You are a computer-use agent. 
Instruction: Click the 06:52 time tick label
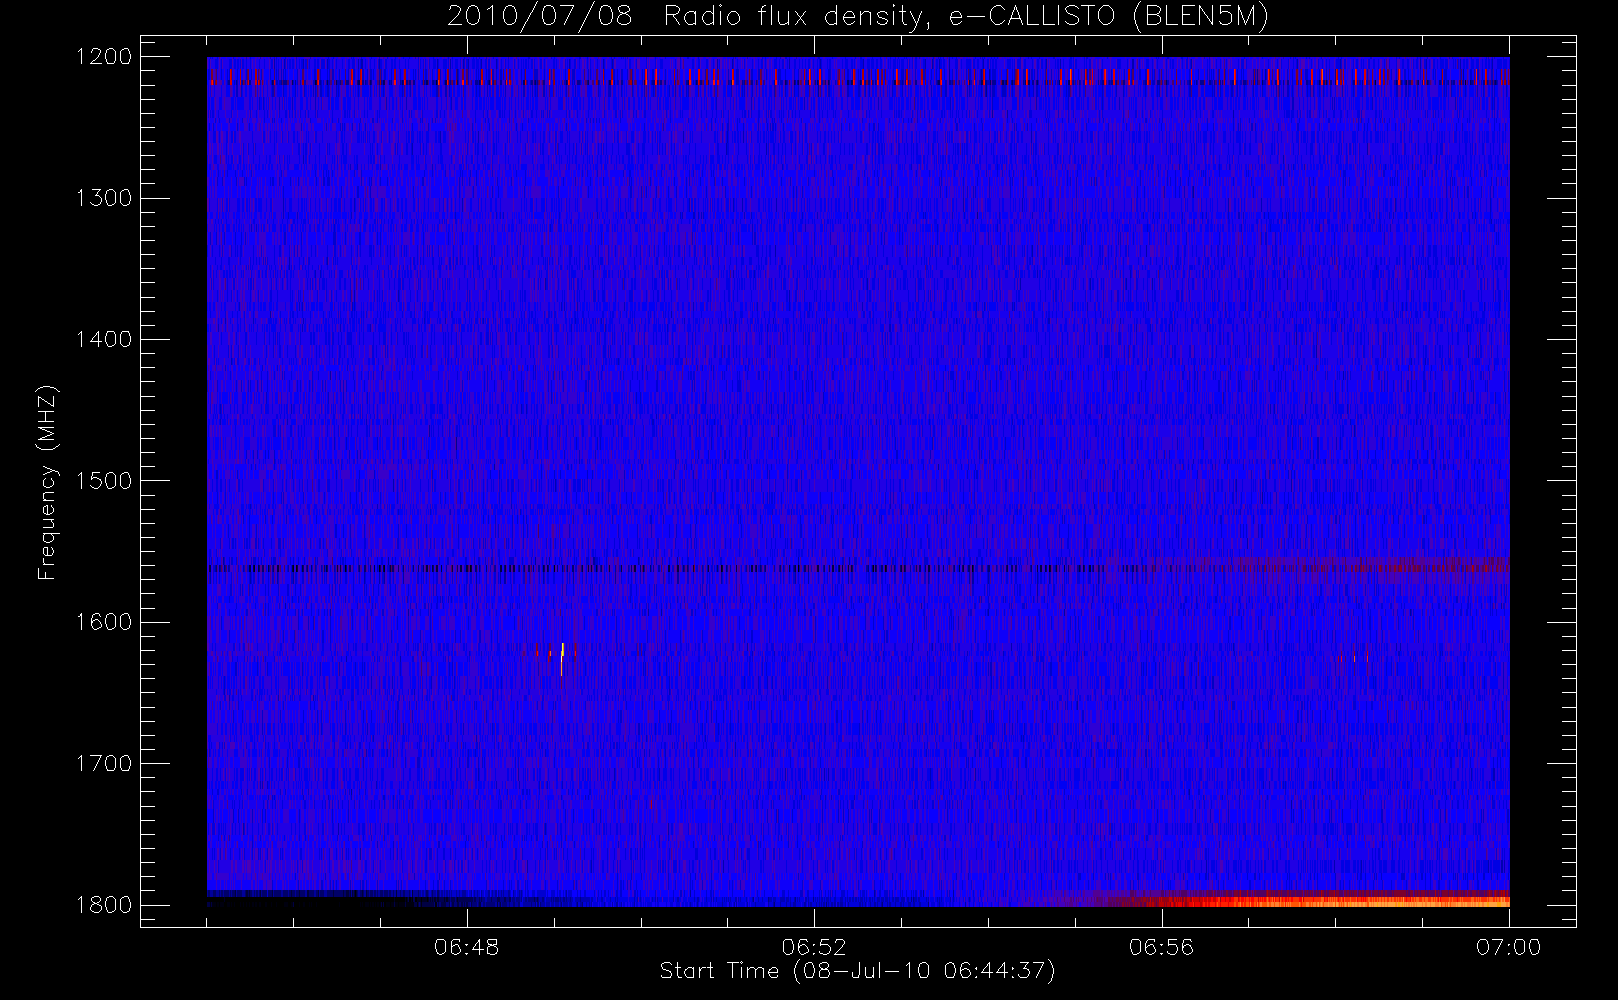coord(814,946)
